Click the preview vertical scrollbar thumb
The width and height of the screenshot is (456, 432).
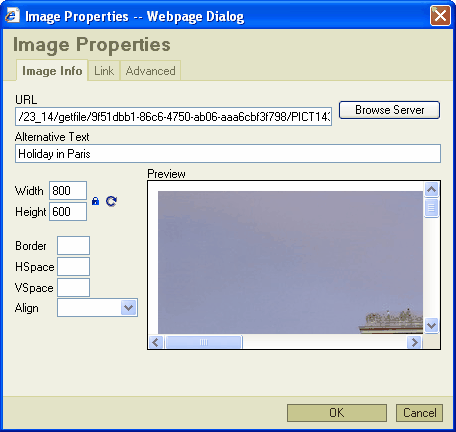pyautogui.click(x=431, y=208)
